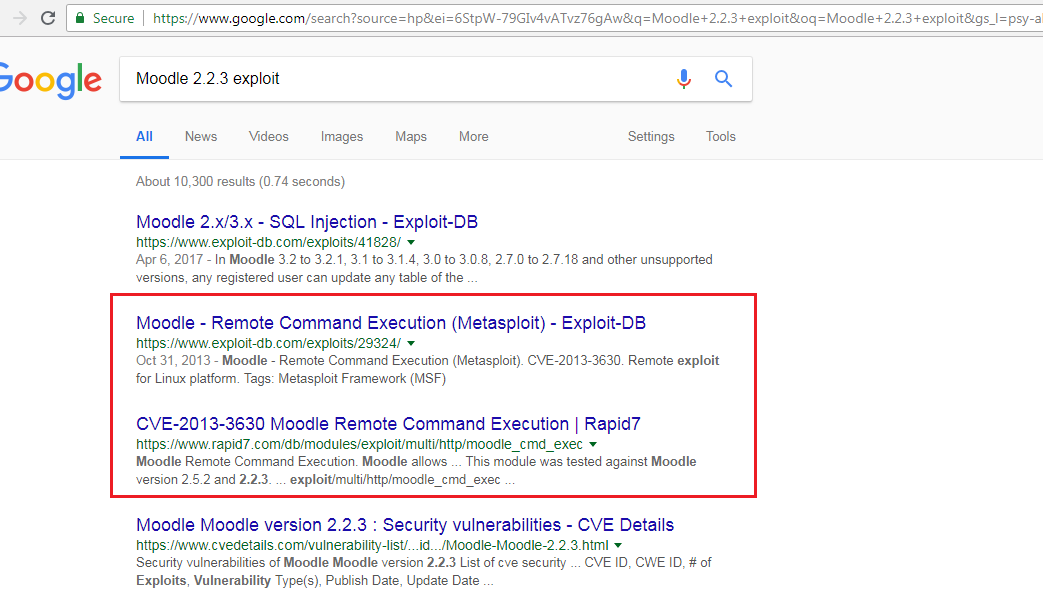
Task: Expand the arrow beside the rapid7.com URL
Action: [593, 445]
